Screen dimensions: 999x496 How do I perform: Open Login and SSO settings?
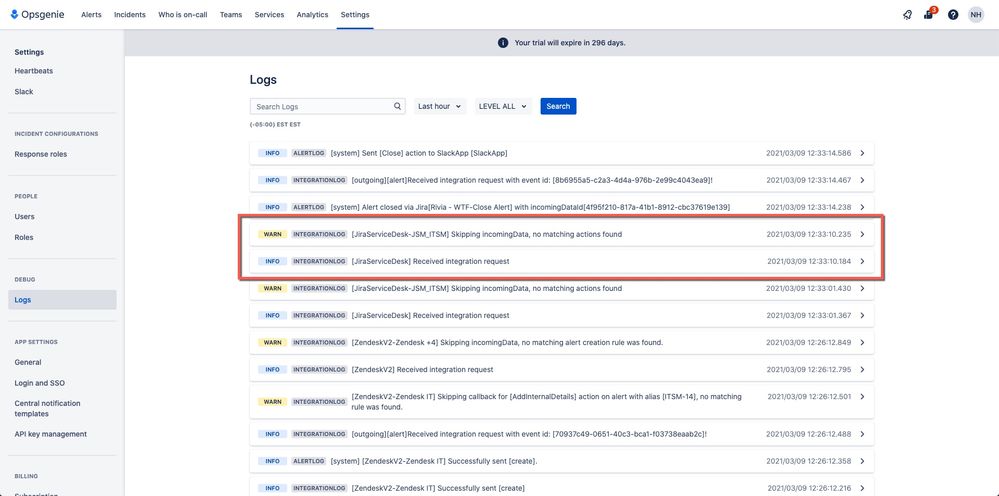(40, 383)
